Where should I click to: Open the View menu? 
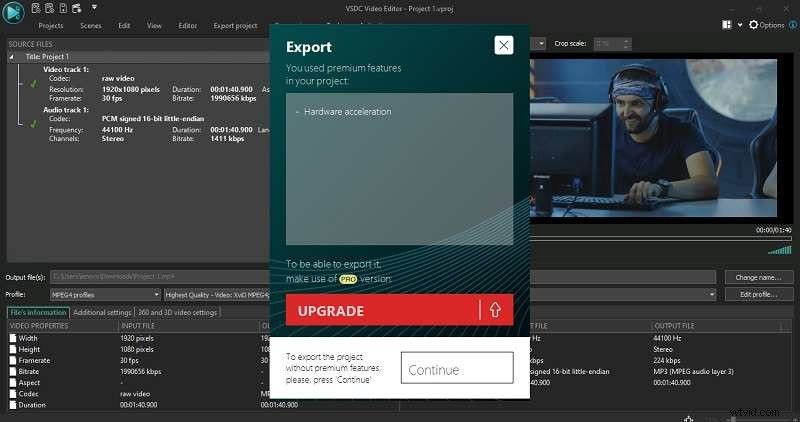point(154,26)
